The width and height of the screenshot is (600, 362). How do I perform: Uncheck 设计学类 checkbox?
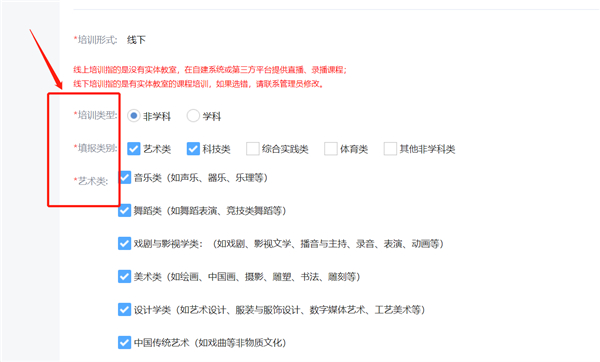click(125, 309)
